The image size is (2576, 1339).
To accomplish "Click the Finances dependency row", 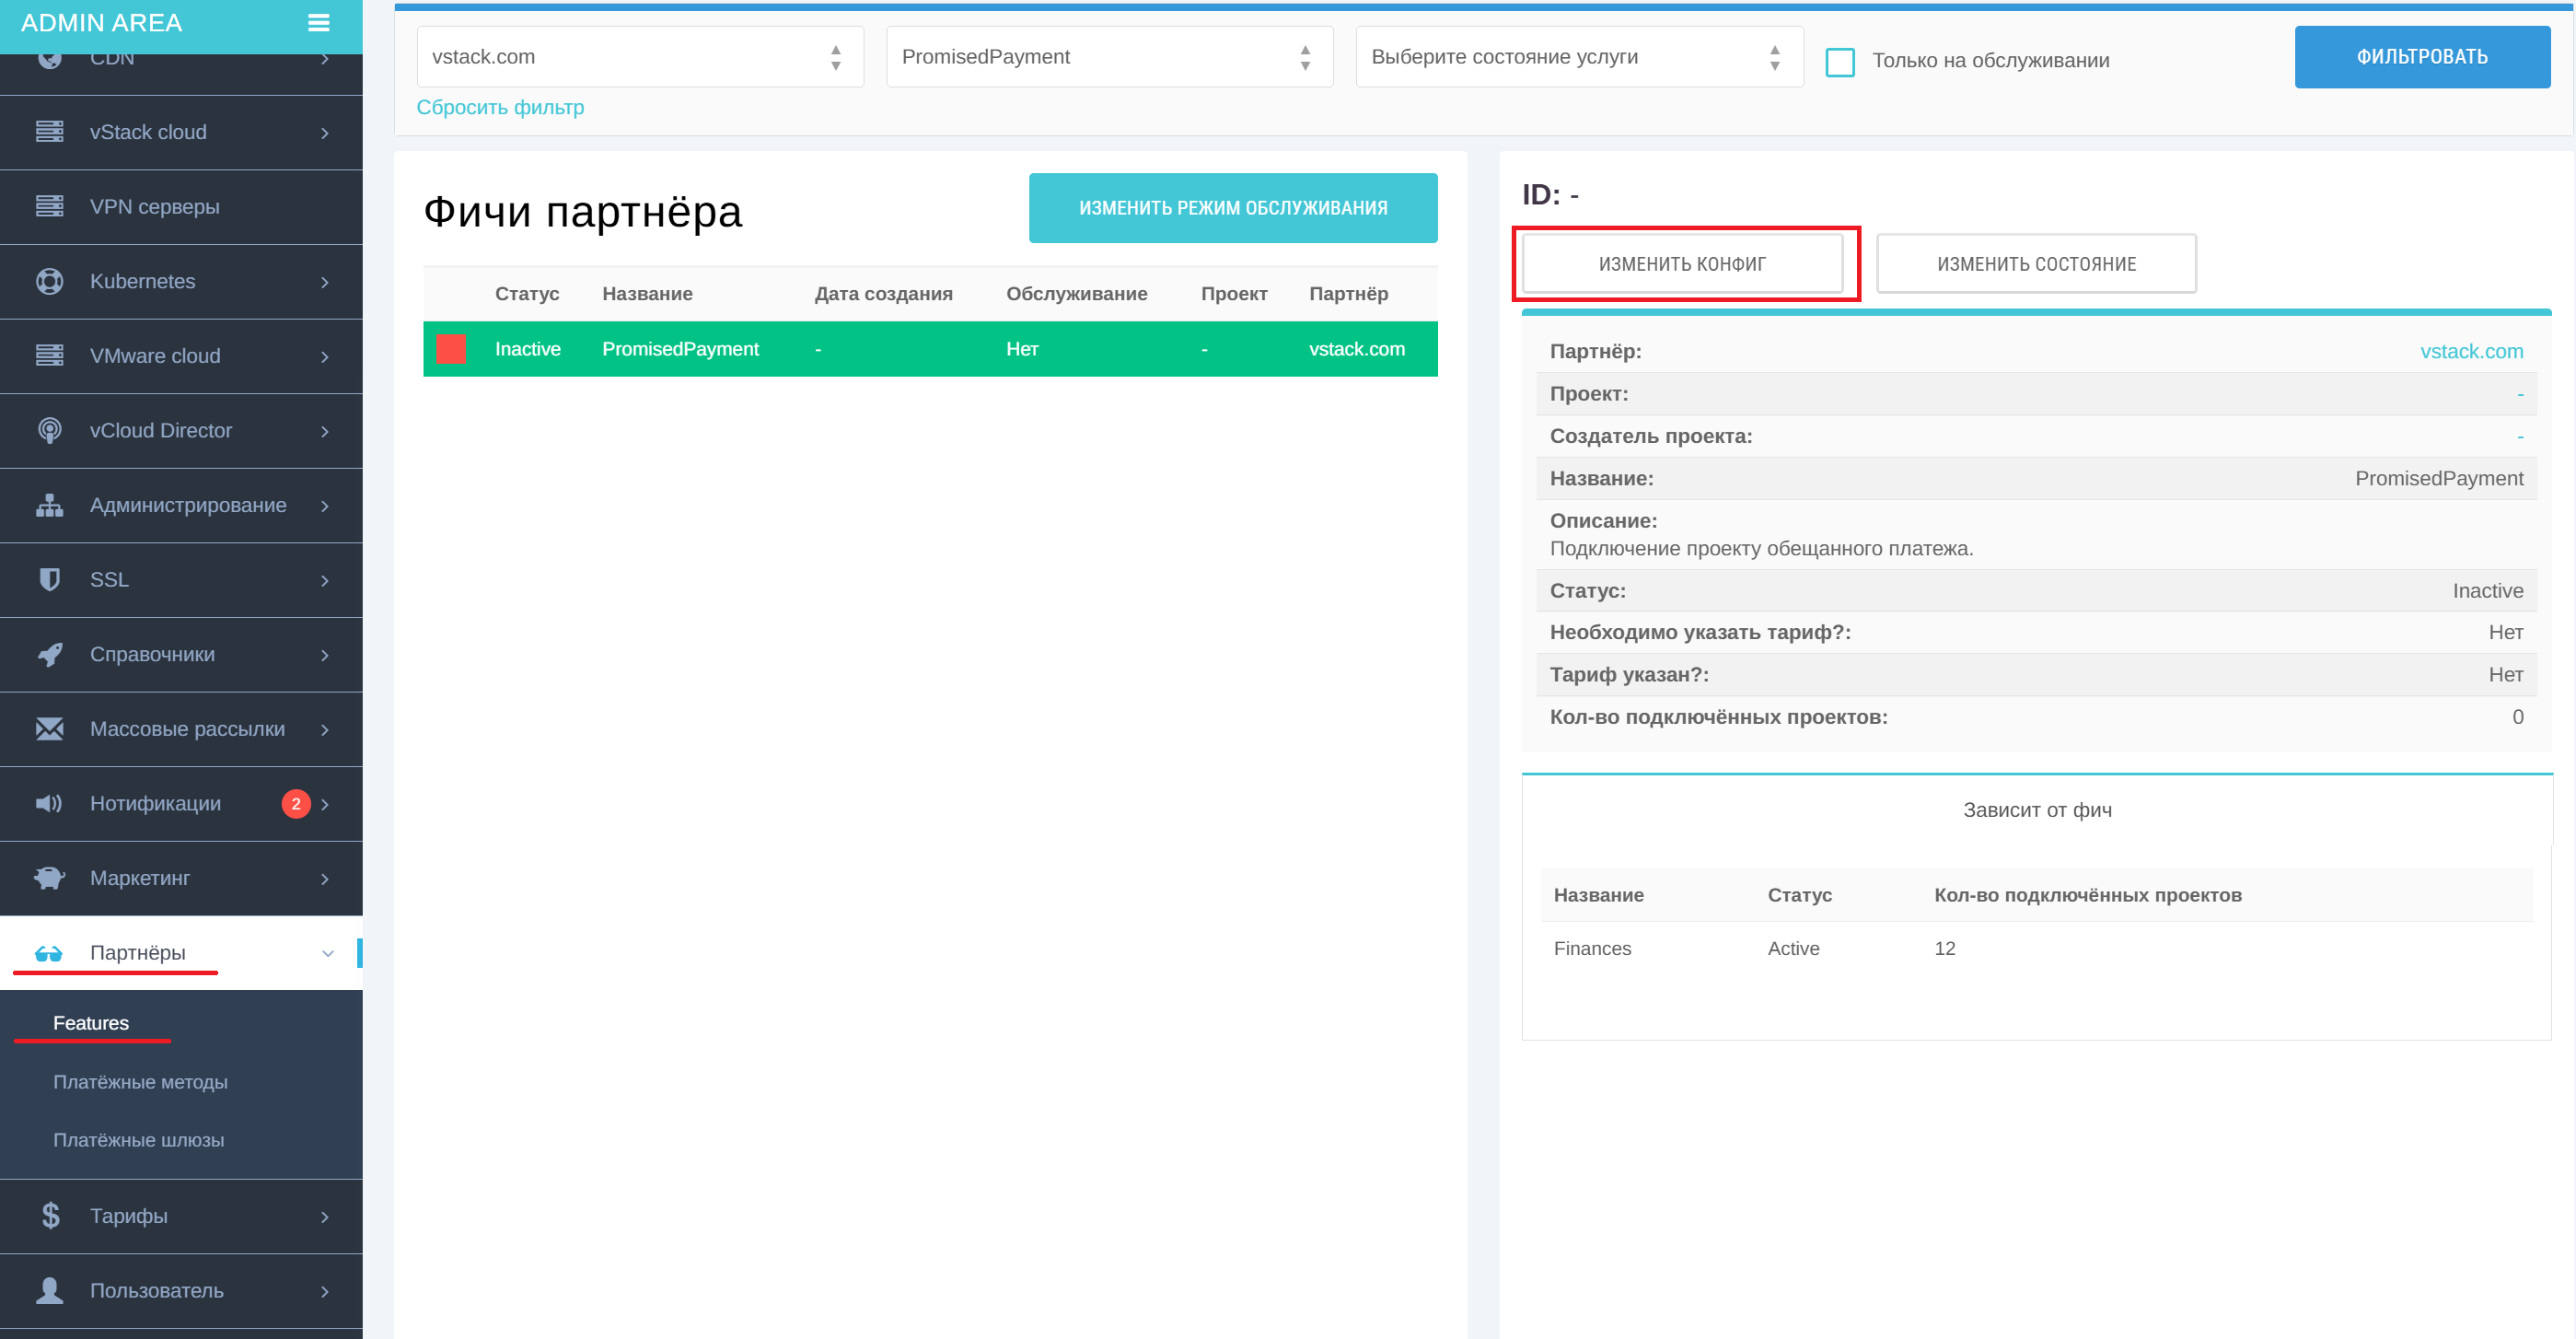I will tap(2036, 948).
